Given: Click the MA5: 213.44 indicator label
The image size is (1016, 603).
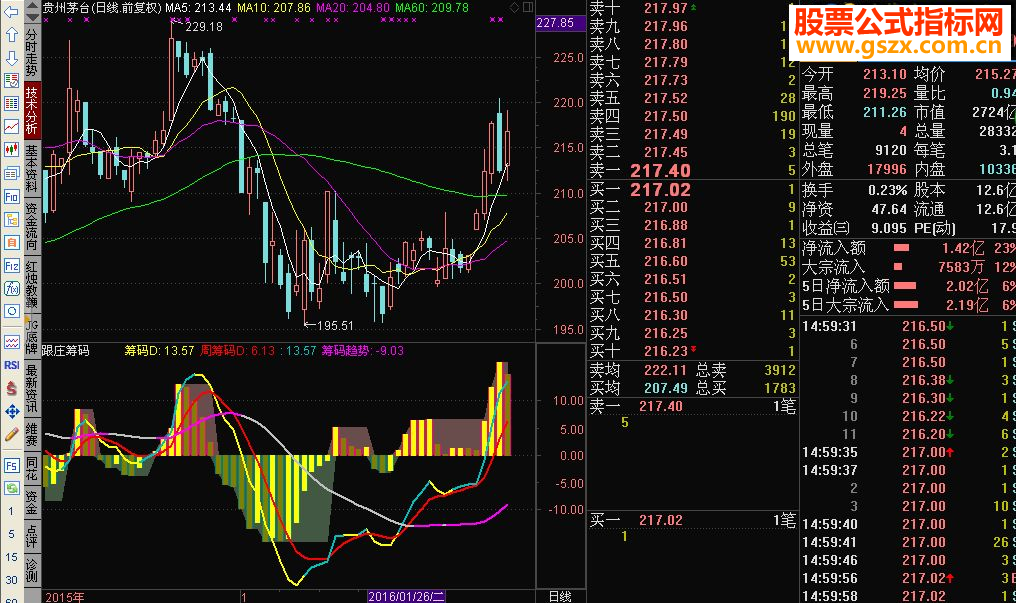Looking at the screenshot, I should [198, 8].
